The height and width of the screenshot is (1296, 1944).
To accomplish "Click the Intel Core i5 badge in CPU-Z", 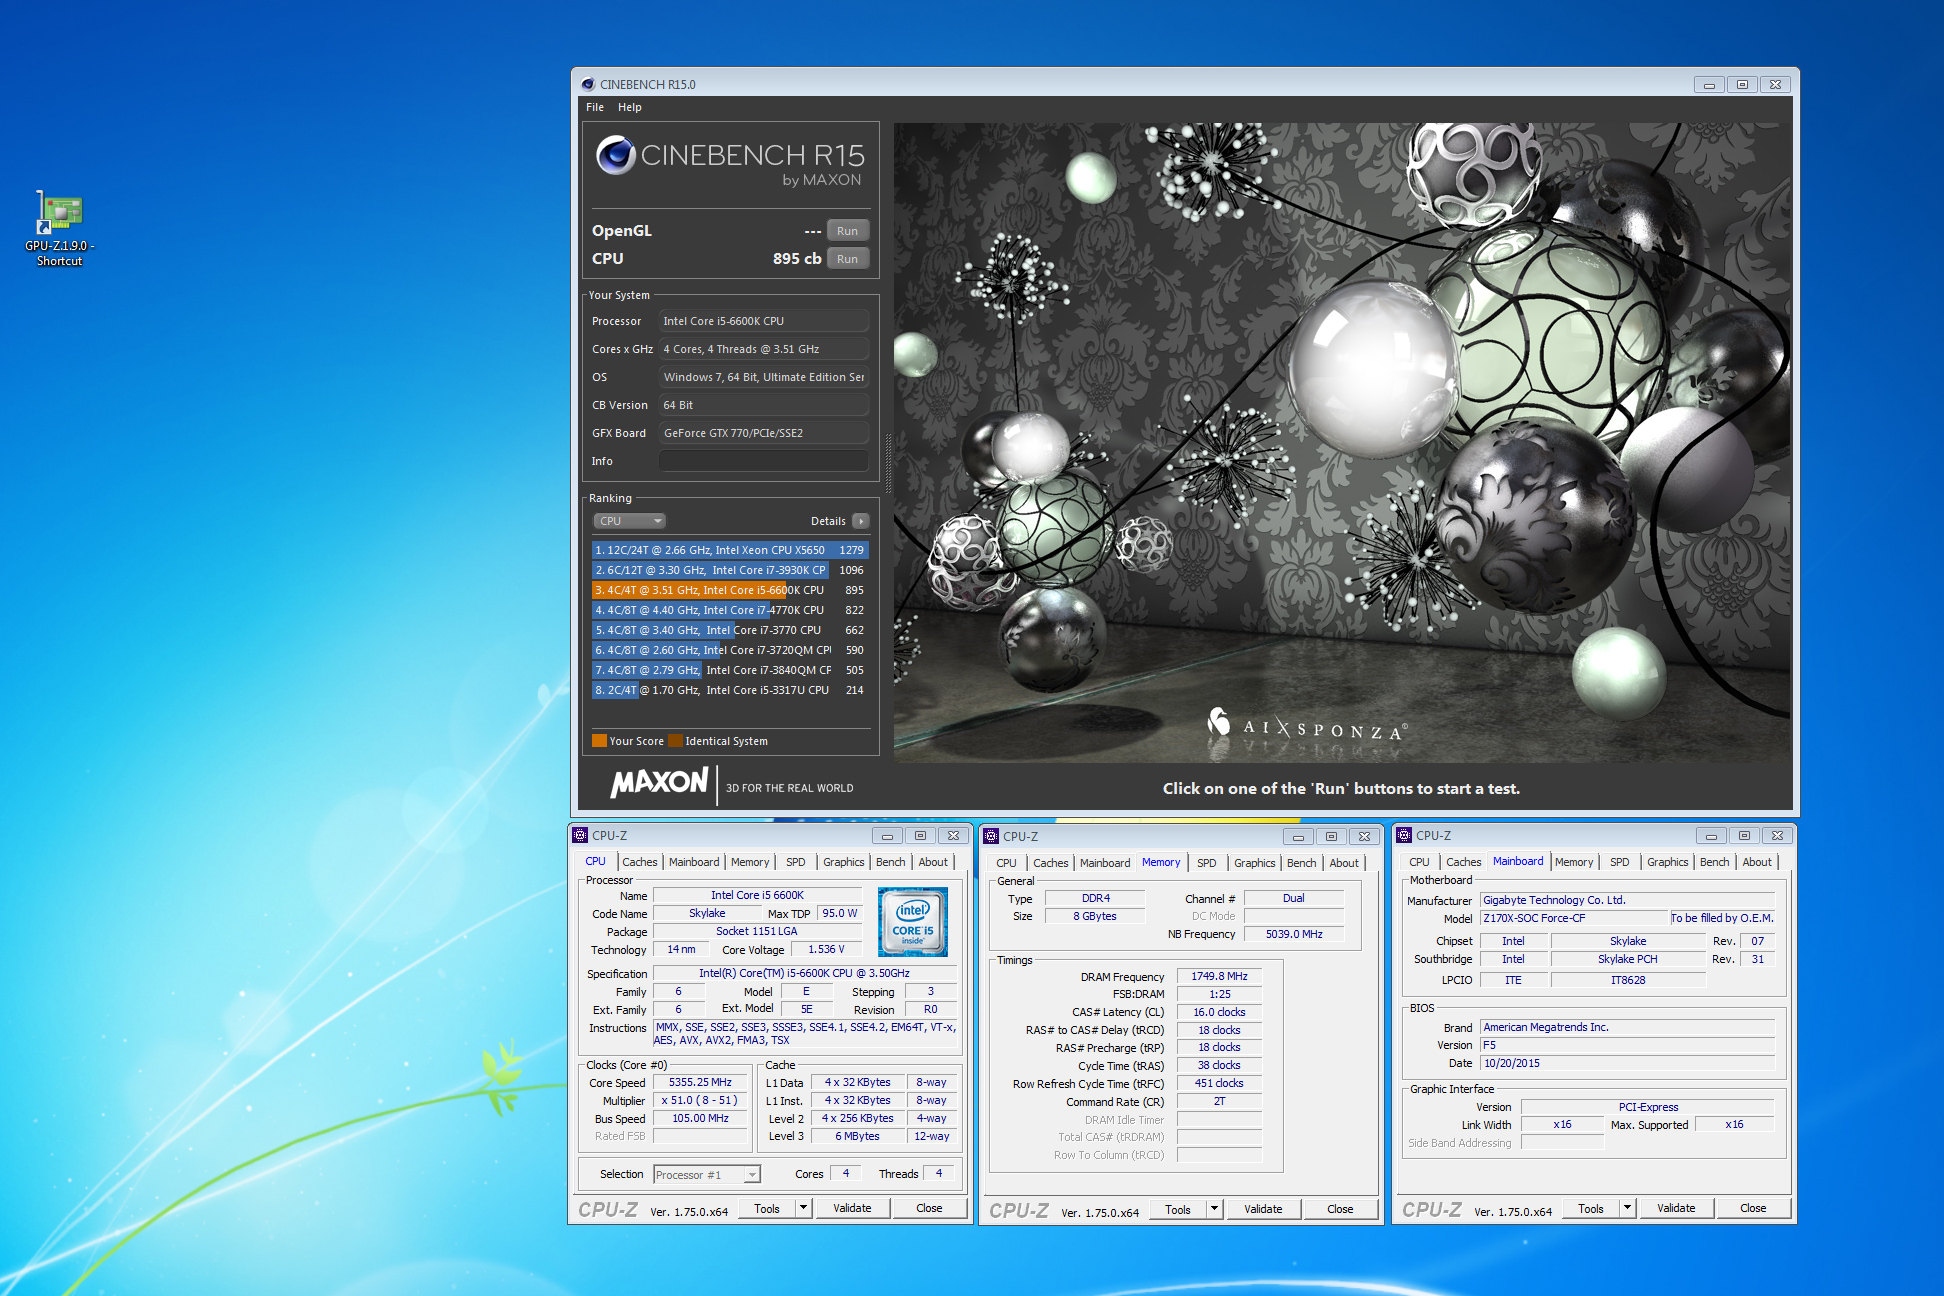I will 913,922.
